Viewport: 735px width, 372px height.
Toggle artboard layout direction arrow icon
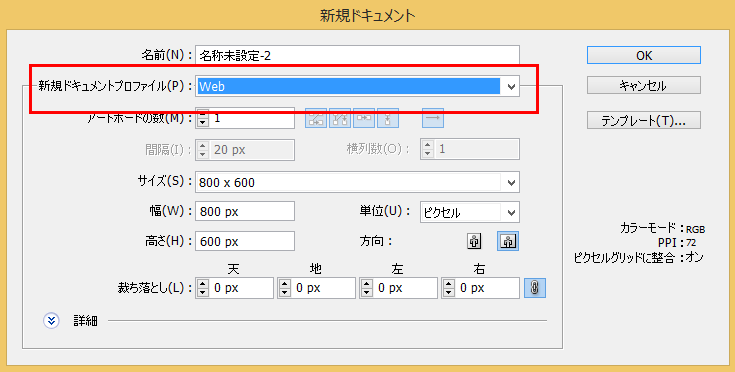tap(433, 118)
